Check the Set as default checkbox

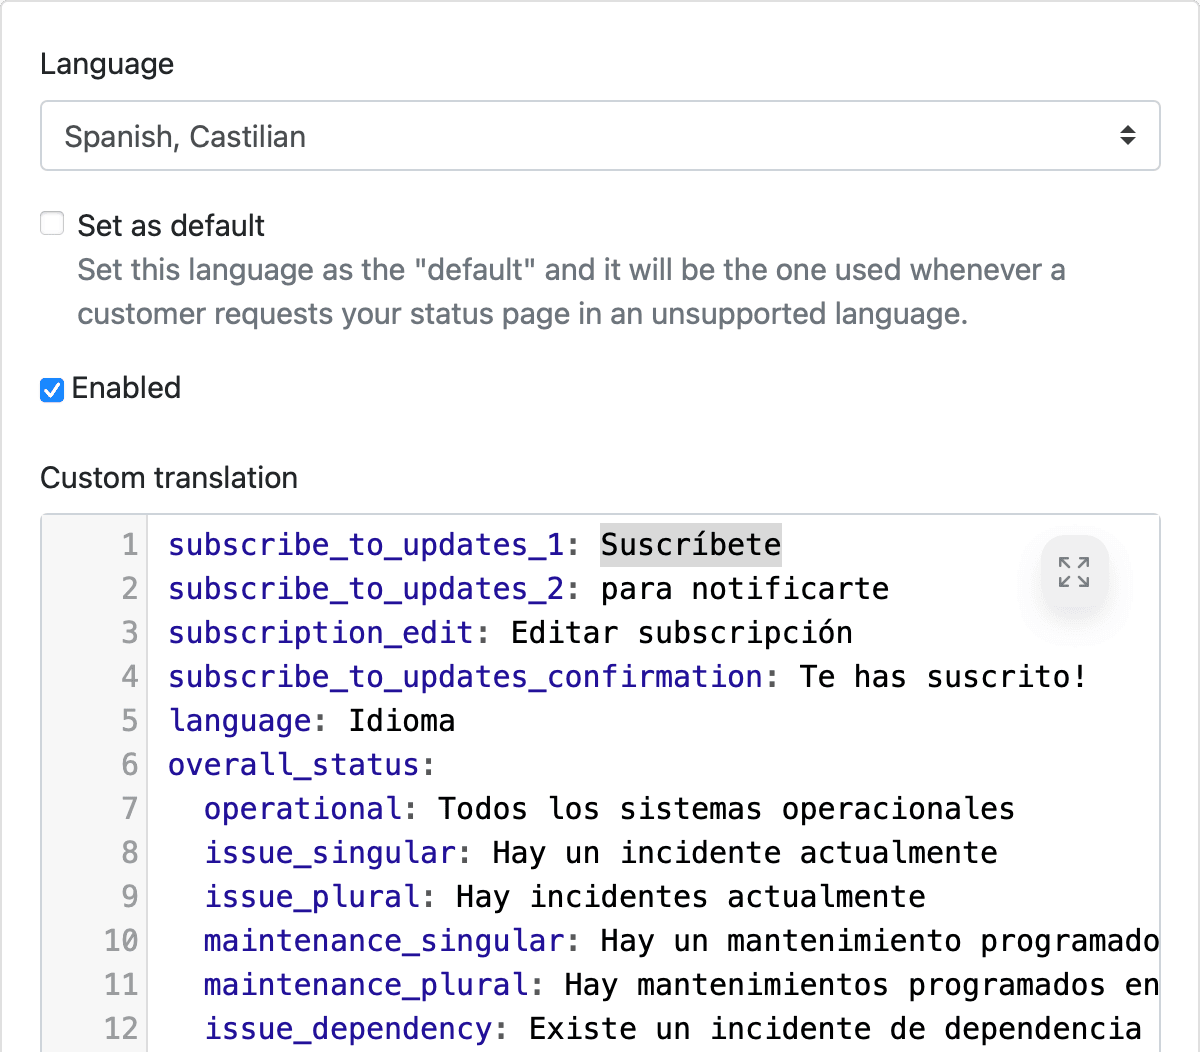pos(52,223)
